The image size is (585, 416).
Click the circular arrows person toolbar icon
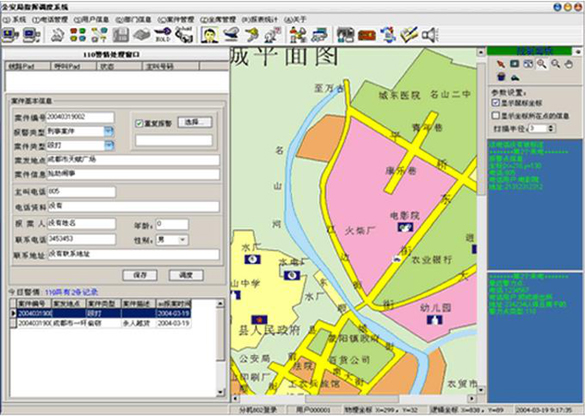(388, 35)
